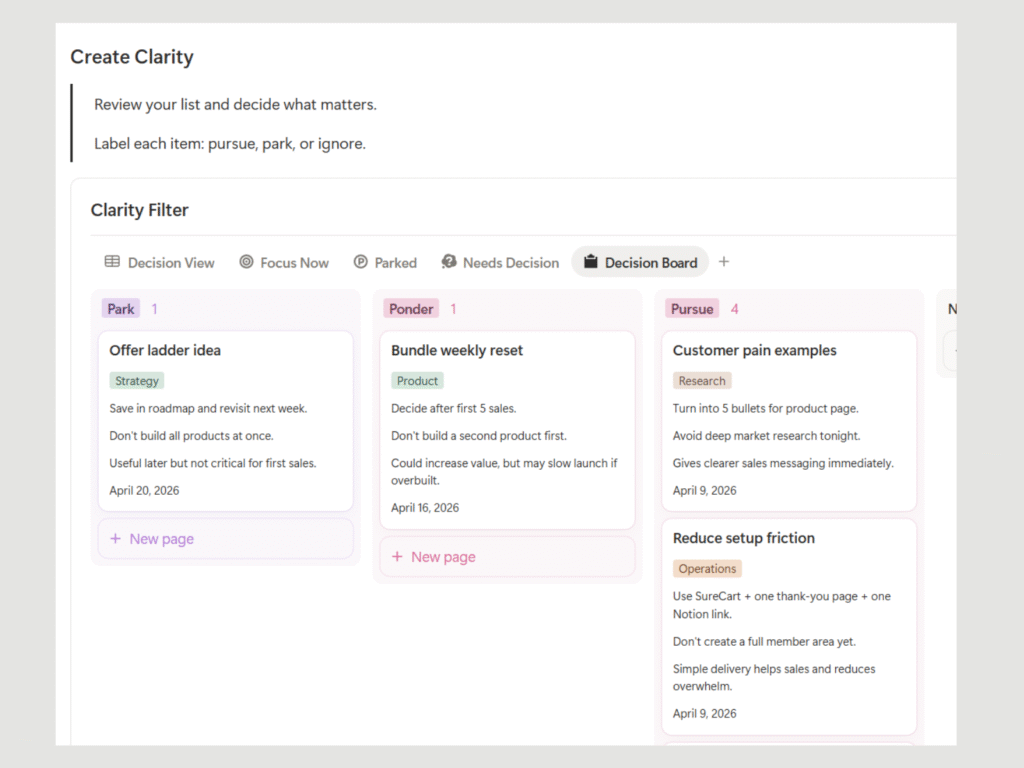Click the Clarity Filter database title

[139, 210]
